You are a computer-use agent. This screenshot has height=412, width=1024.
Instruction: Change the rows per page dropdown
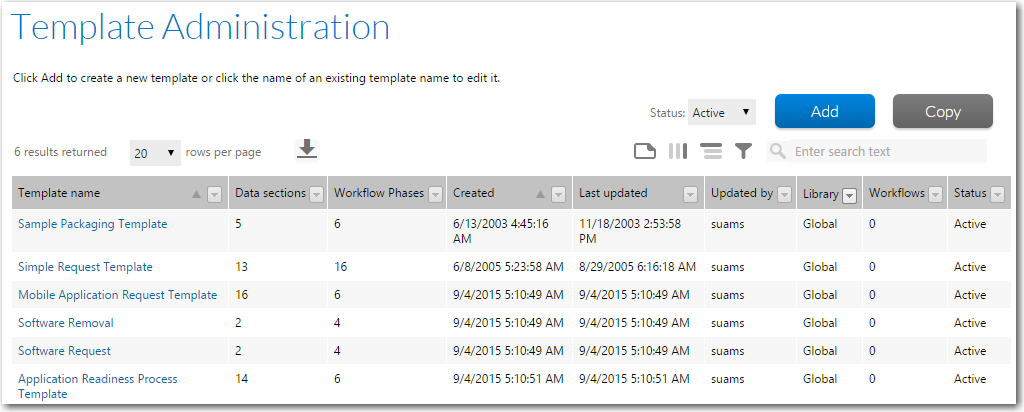(x=155, y=153)
